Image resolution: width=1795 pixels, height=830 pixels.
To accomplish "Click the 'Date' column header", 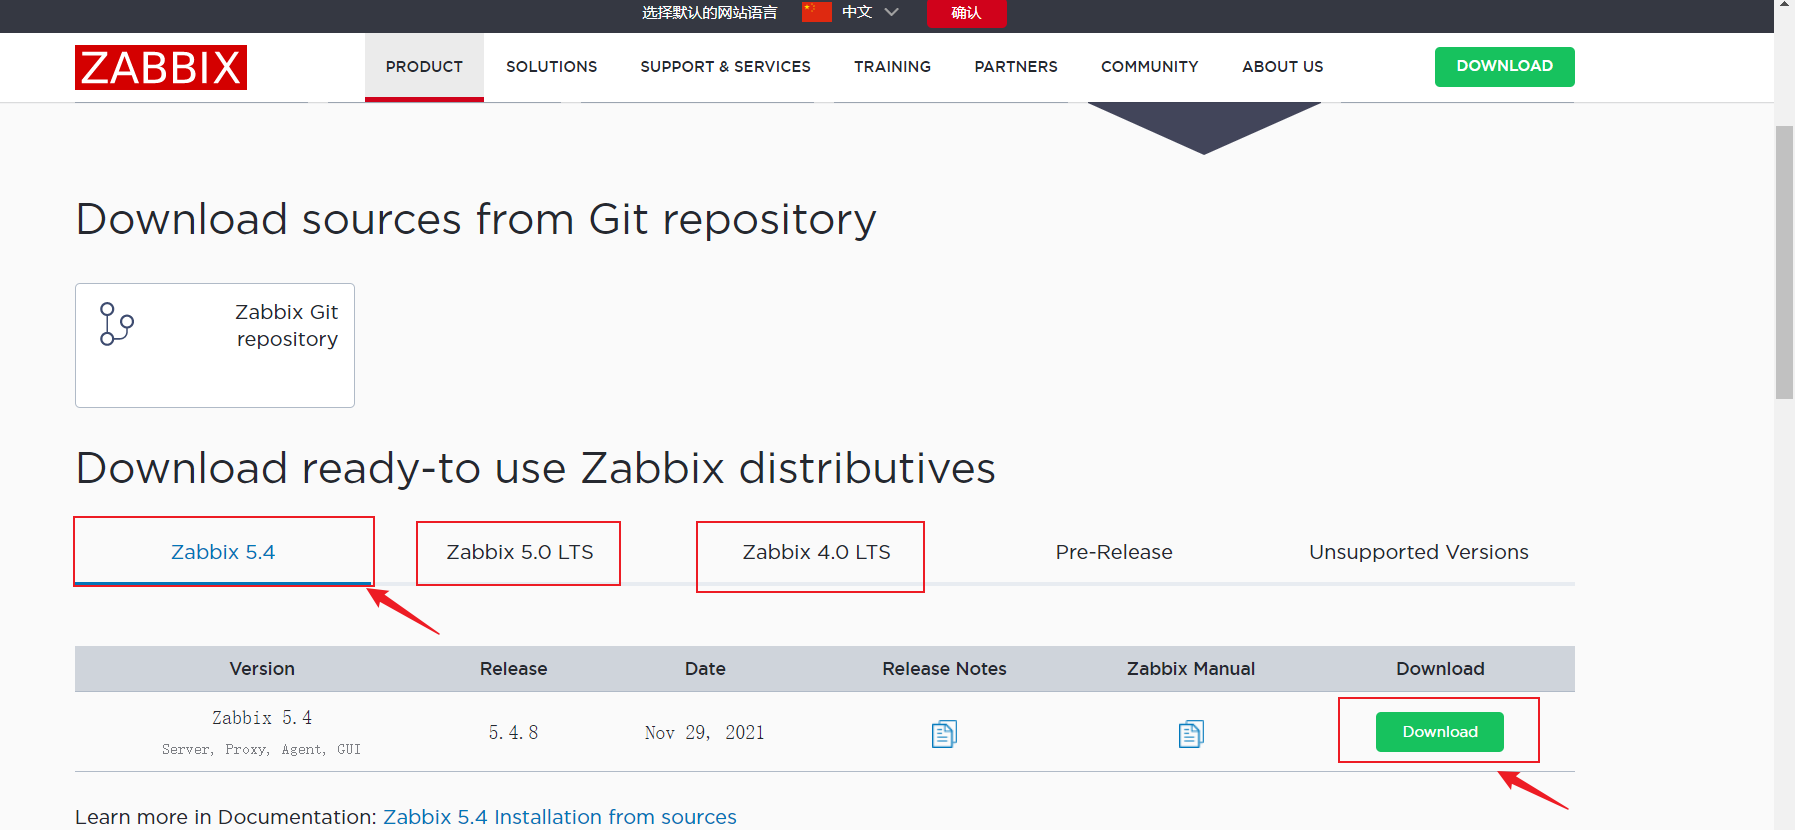I will coord(705,669).
